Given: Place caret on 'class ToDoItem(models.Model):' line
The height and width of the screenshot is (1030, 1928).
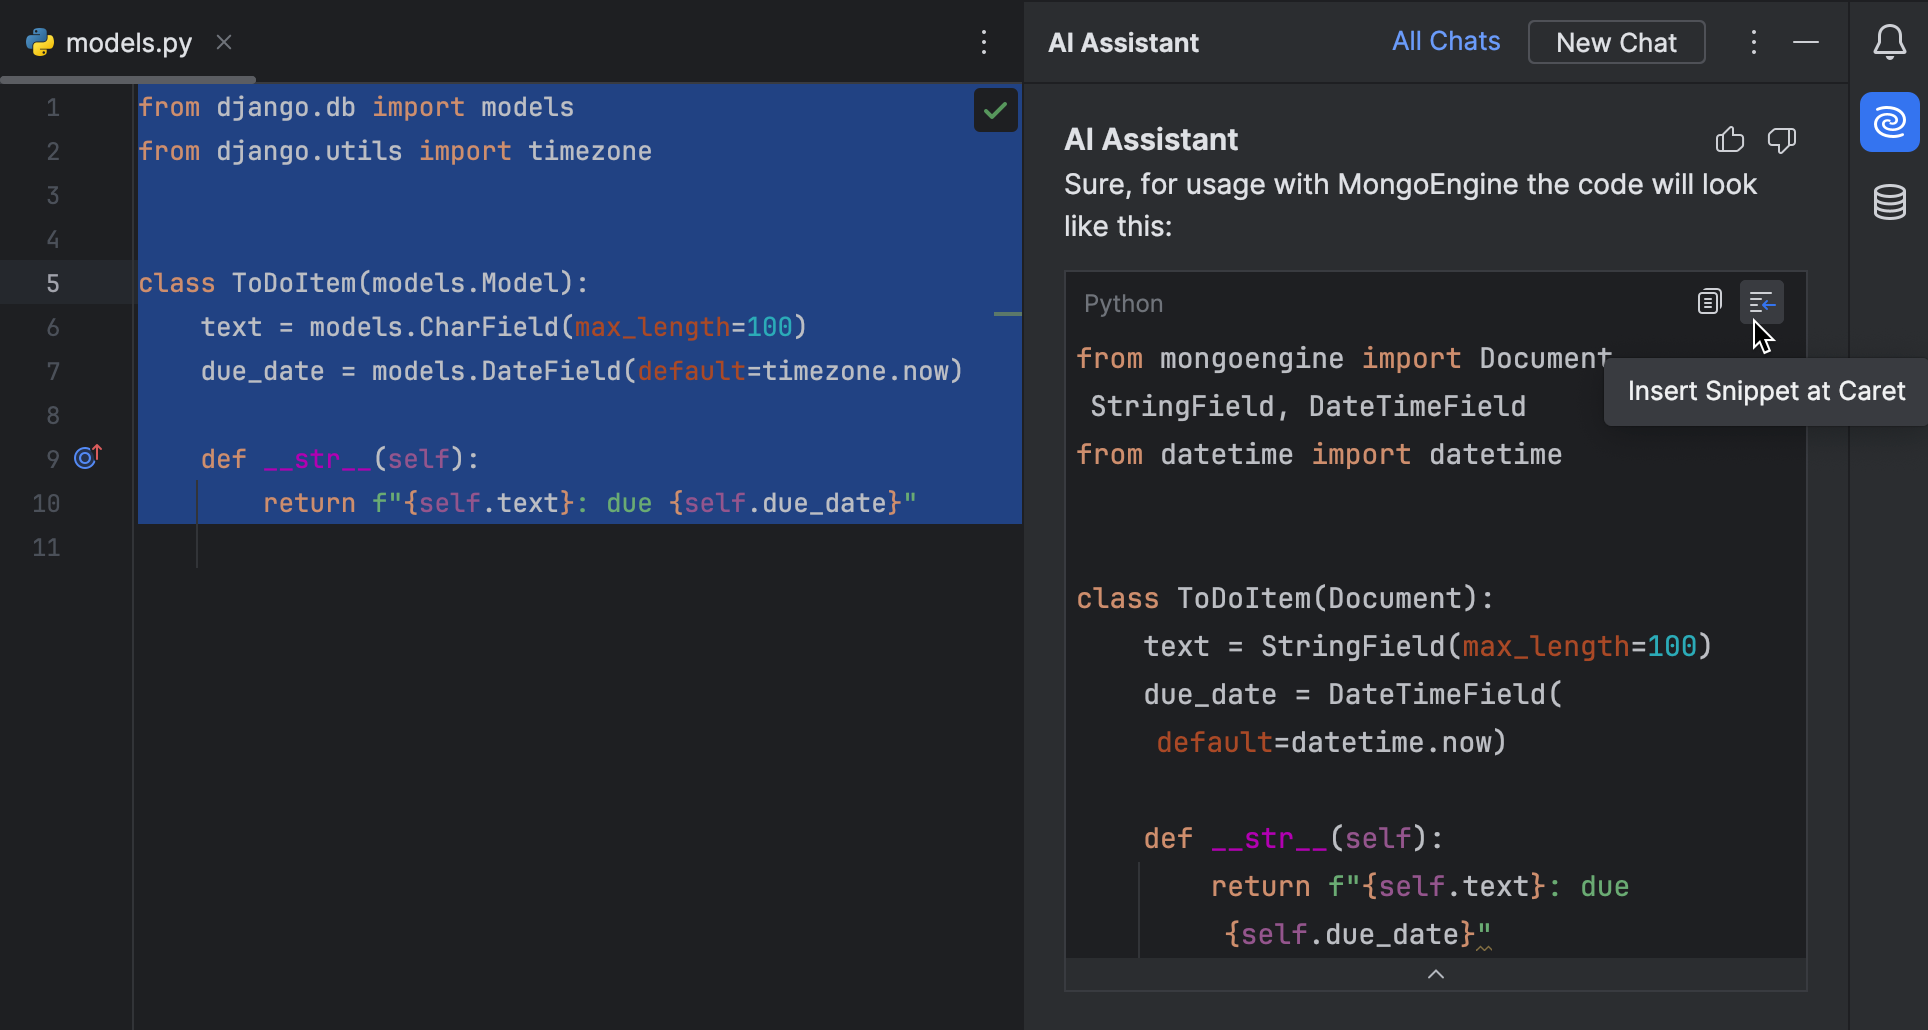Looking at the screenshot, I should pyautogui.click(x=363, y=283).
